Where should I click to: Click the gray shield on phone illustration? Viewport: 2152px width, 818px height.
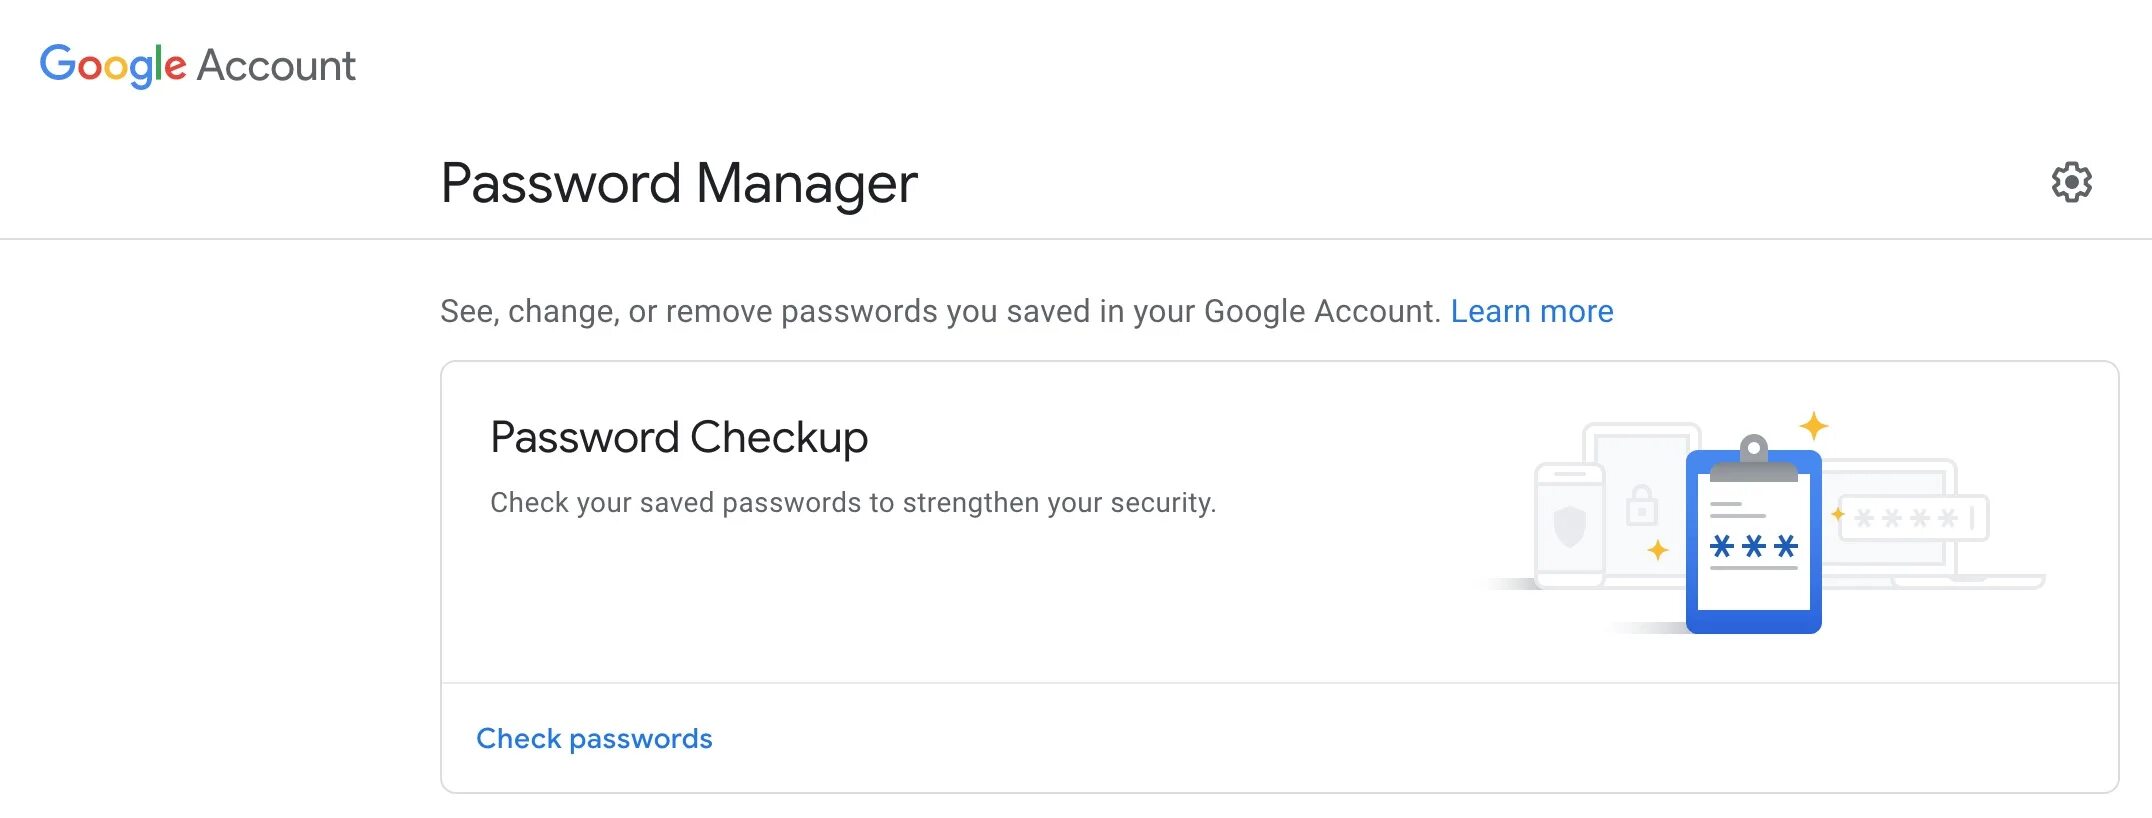tap(1569, 526)
